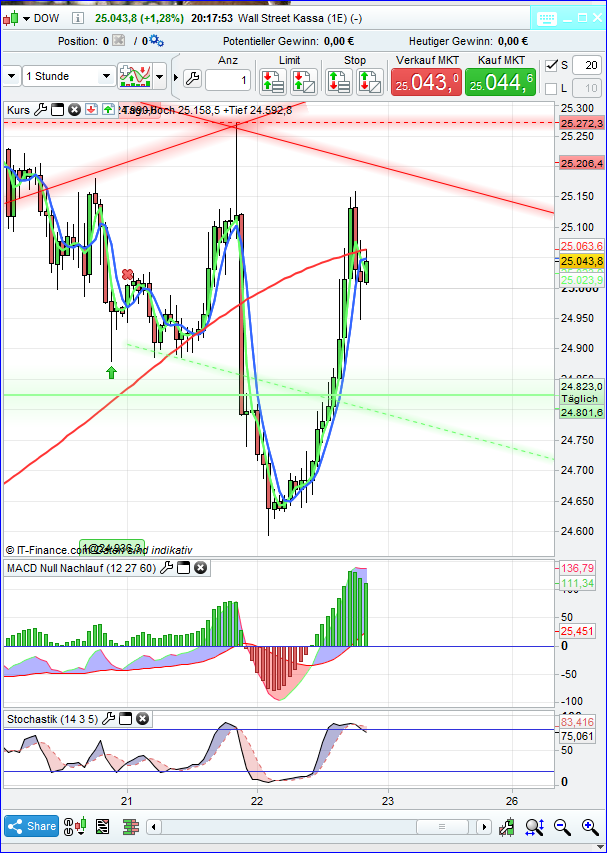Remove the Kurs panel with X icon
607x853 pixels.
tap(74, 110)
